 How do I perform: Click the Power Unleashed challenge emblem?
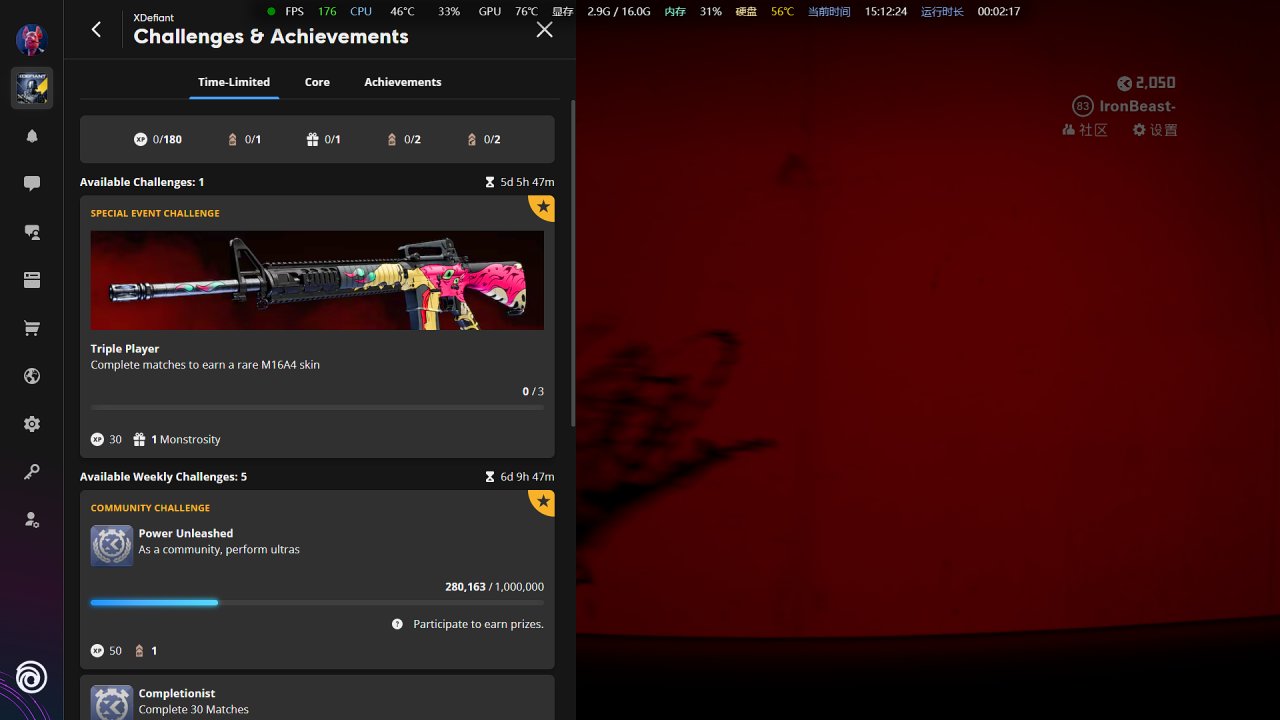click(112, 546)
